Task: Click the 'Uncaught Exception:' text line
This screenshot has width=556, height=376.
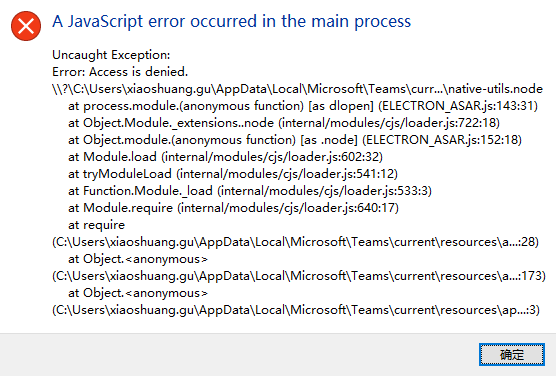Action: (x=111, y=55)
